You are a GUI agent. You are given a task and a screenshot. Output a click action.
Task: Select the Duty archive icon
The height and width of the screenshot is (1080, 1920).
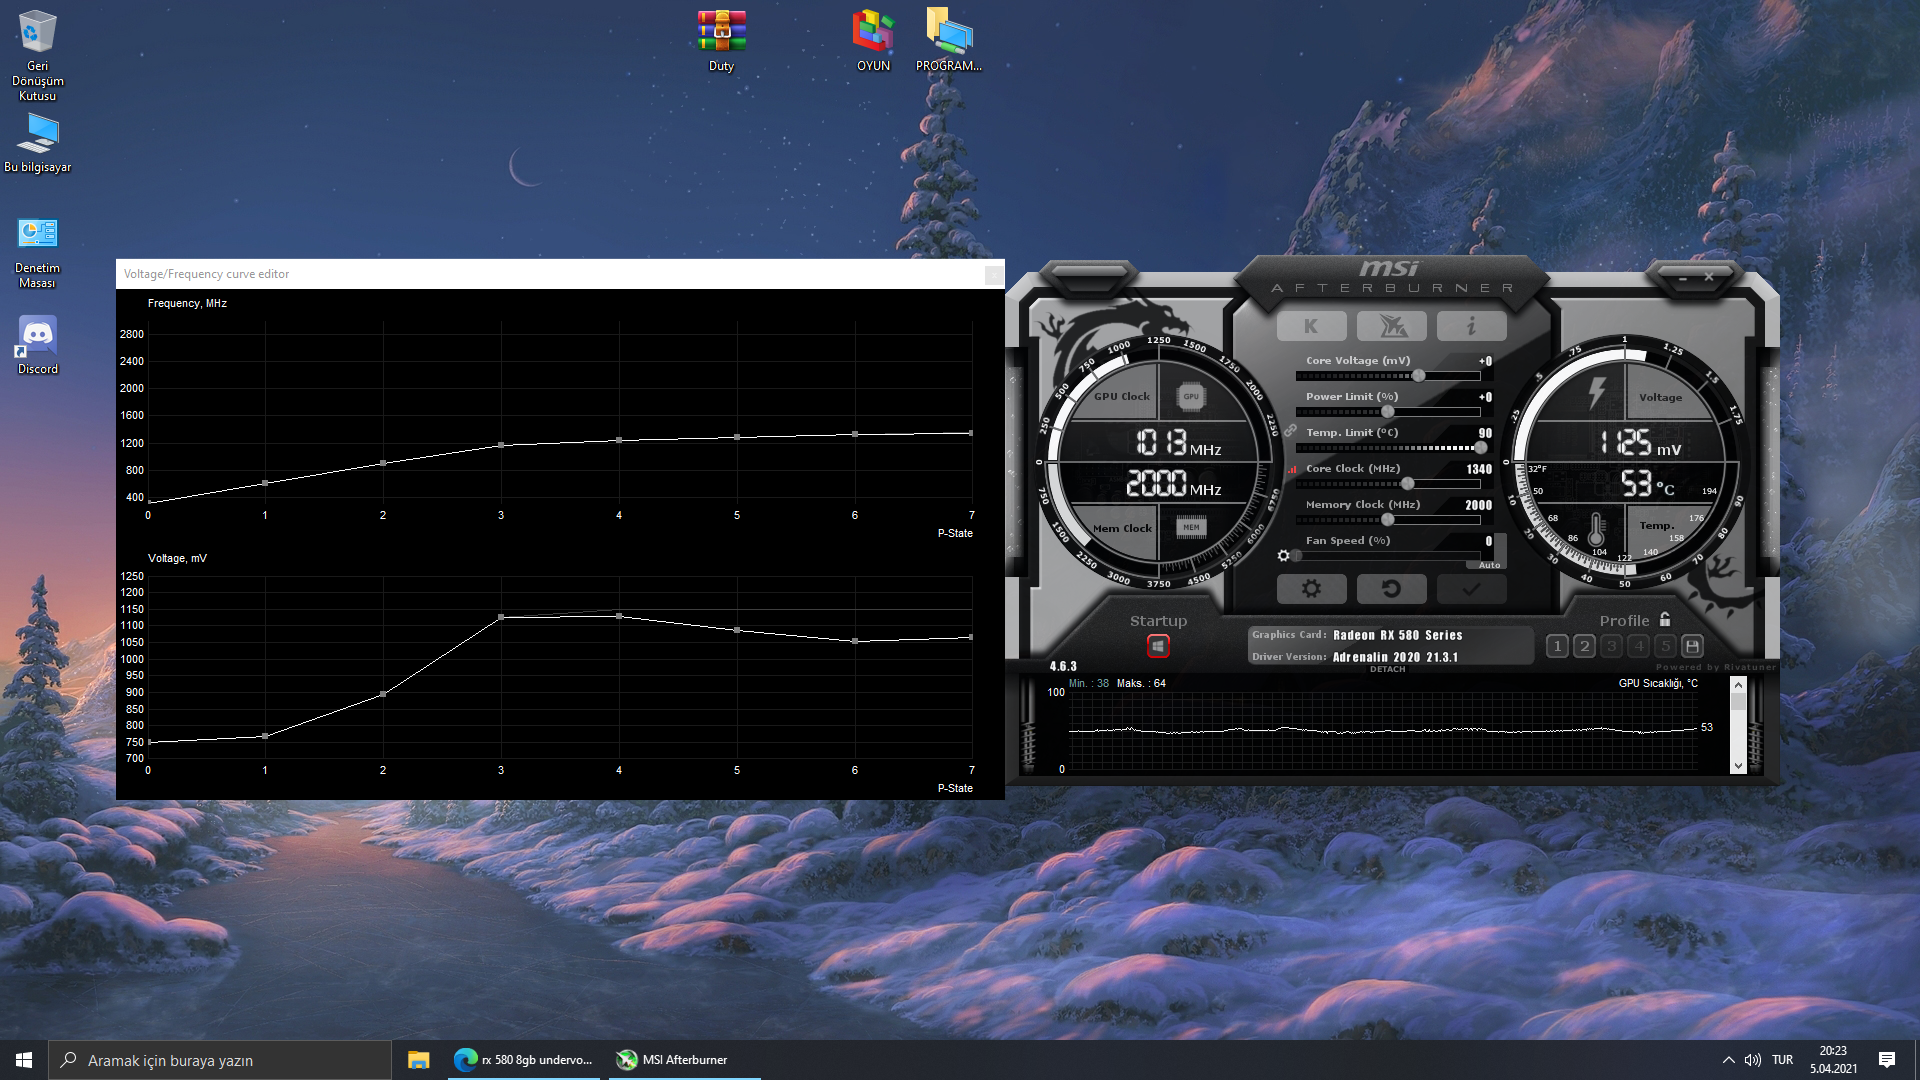click(x=721, y=40)
